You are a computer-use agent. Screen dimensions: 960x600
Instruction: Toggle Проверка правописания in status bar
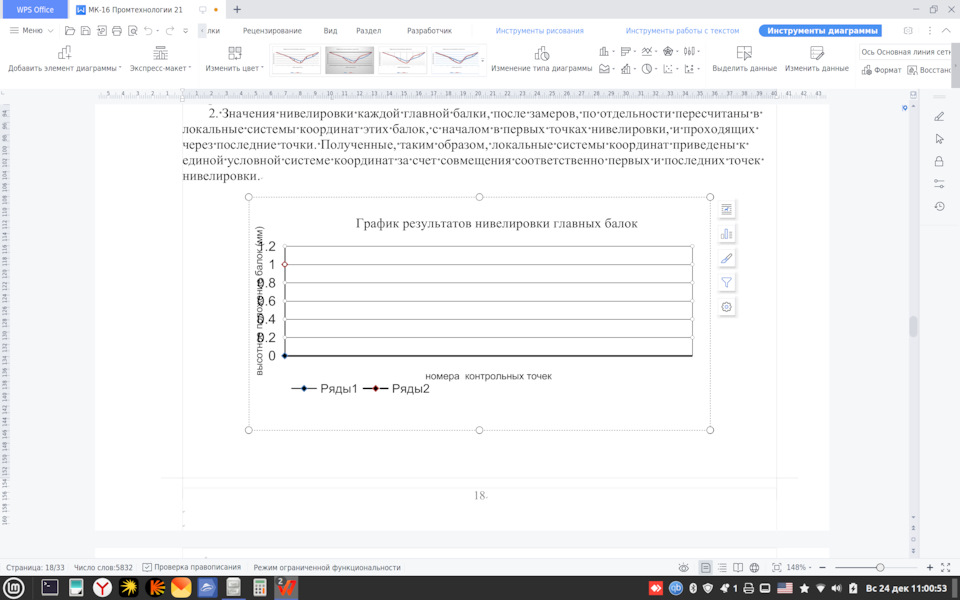tap(192, 568)
